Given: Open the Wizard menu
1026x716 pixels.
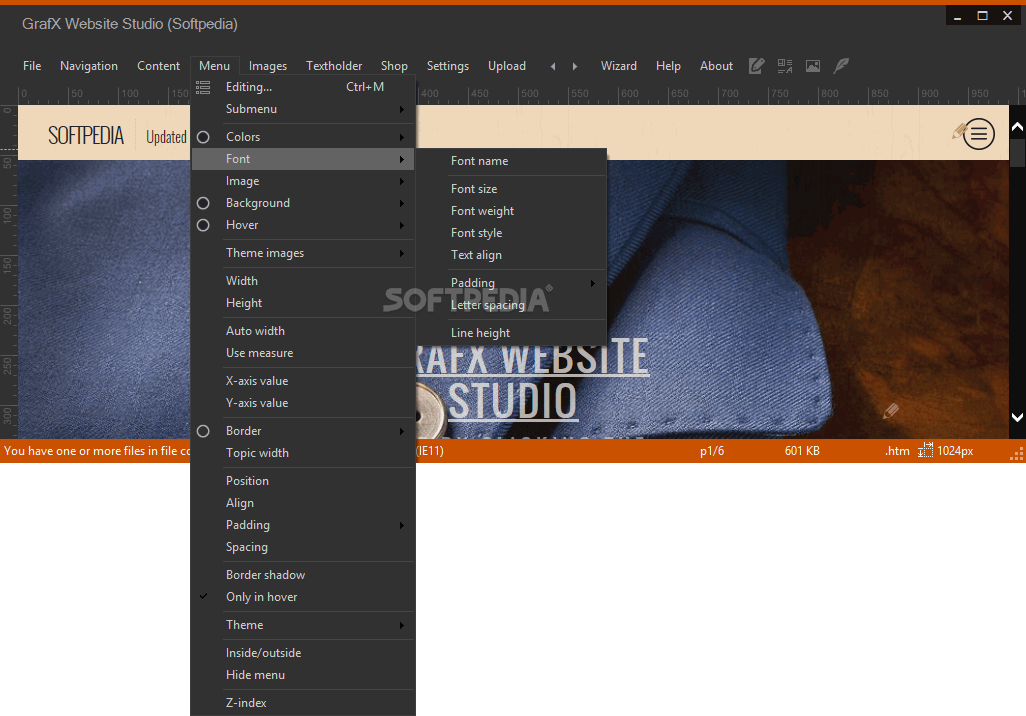Looking at the screenshot, I should [618, 65].
